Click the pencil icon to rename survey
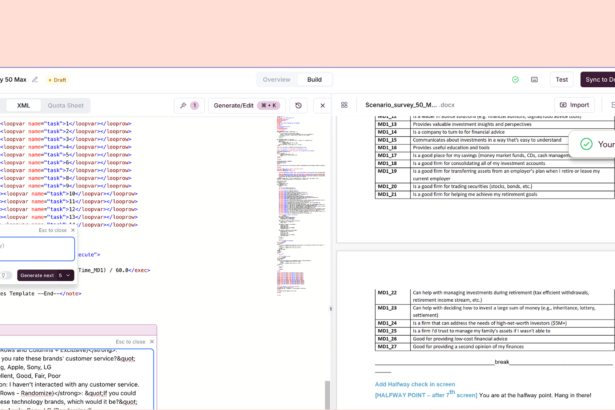Viewport: 615px width, 410px height. [35, 80]
